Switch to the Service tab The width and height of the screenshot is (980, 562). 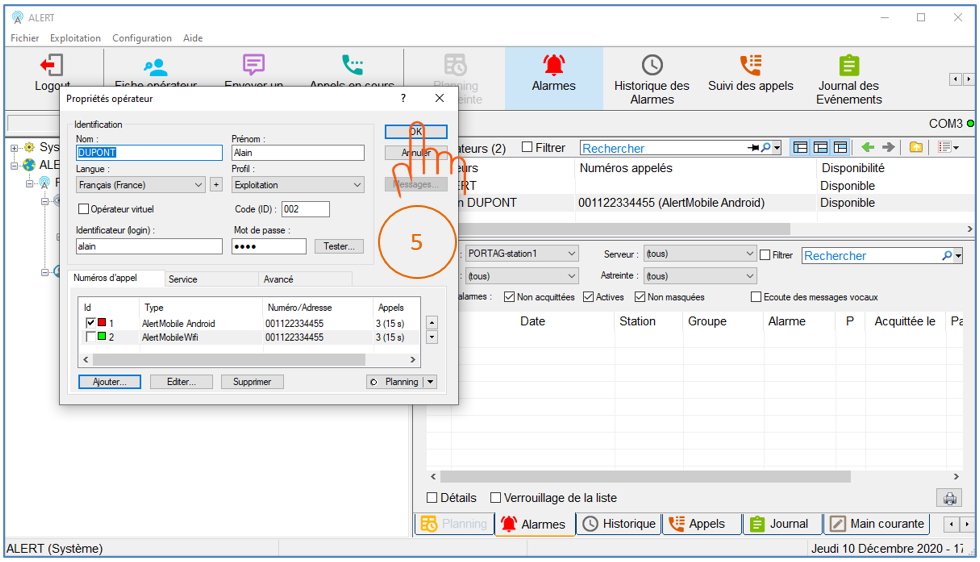click(x=183, y=279)
